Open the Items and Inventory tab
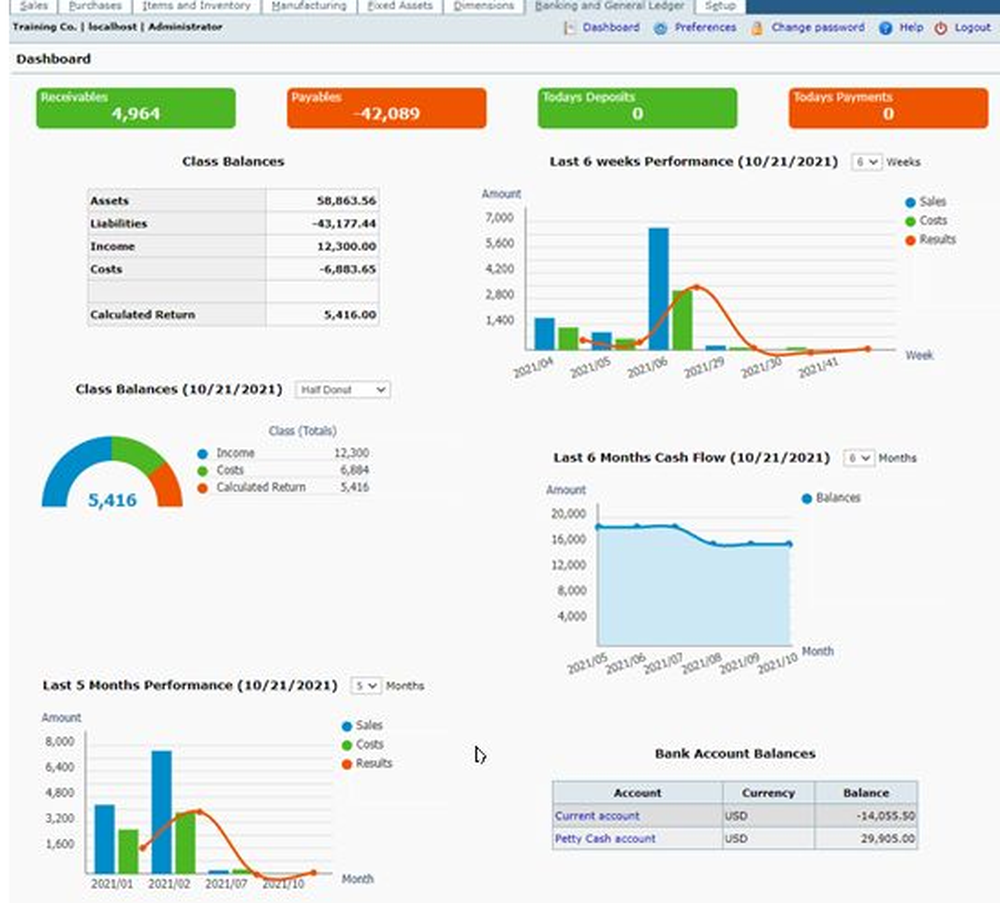 click(x=196, y=6)
